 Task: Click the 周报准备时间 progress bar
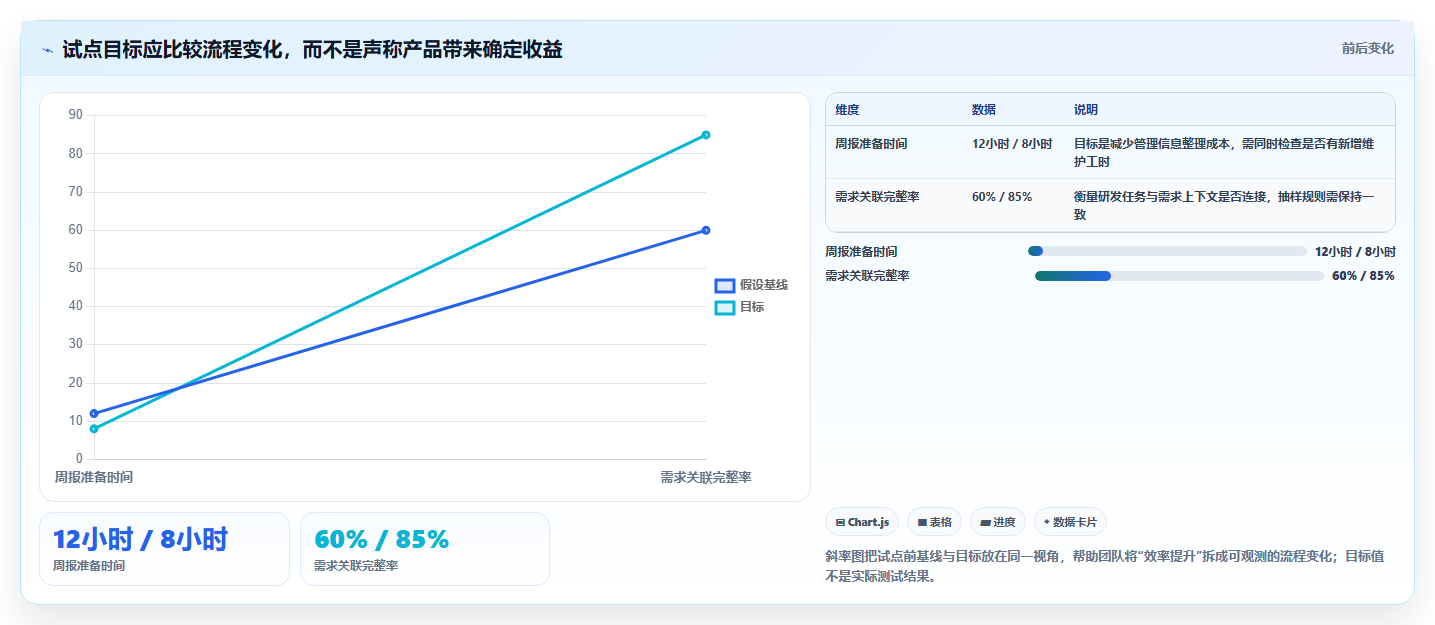tap(1167, 251)
